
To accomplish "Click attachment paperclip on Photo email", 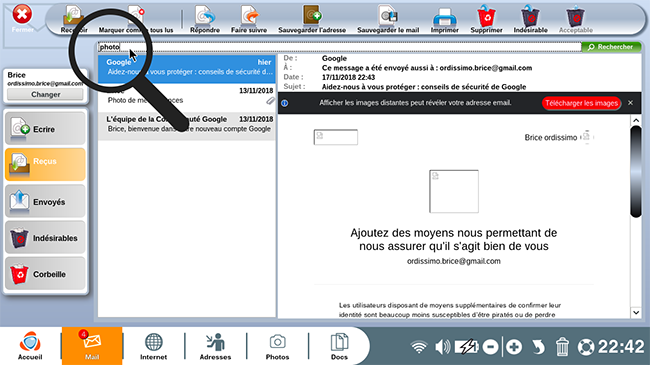I will click(270, 100).
